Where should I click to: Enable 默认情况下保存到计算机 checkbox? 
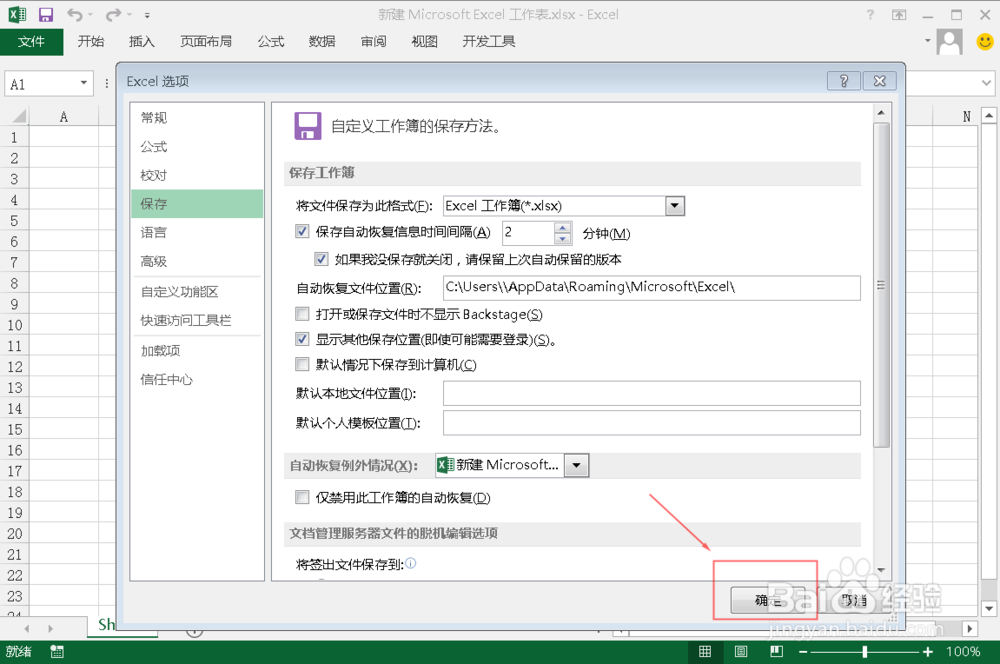(x=302, y=364)
